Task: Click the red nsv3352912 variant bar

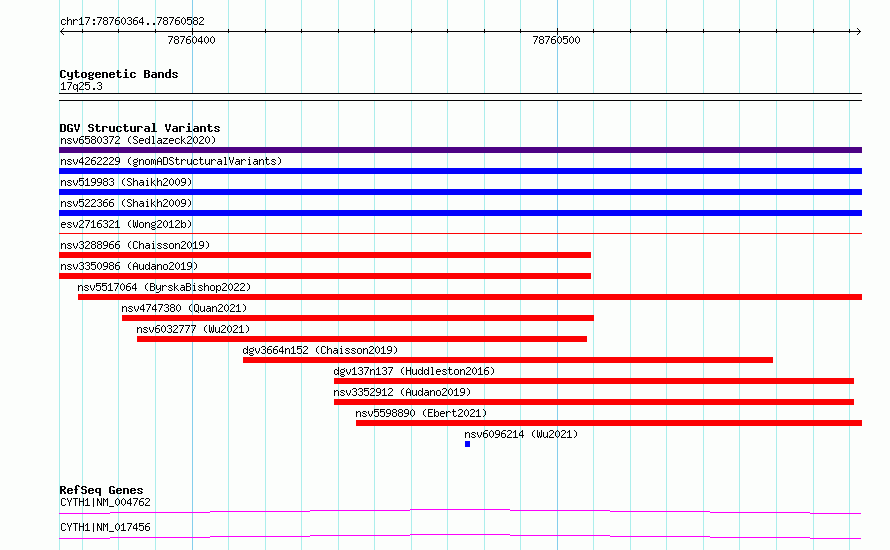Action: coord(594,402)
